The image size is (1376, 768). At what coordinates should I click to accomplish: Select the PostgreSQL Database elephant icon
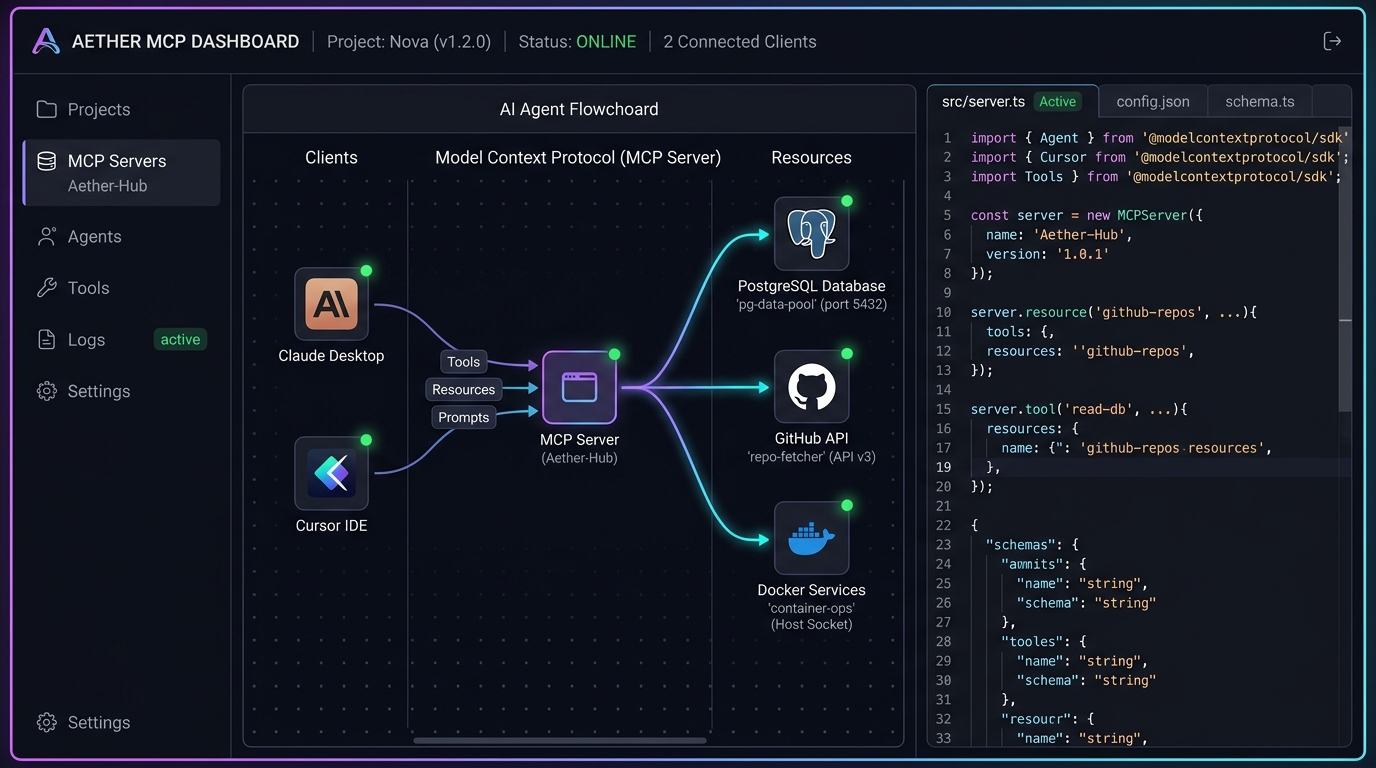pyautogui.click(x=811, y=234)
